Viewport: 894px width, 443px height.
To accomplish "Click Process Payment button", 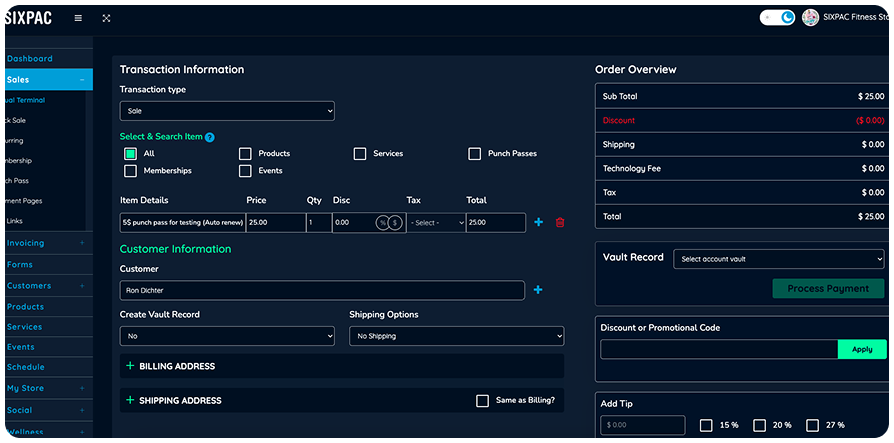I will pos(828,288).
